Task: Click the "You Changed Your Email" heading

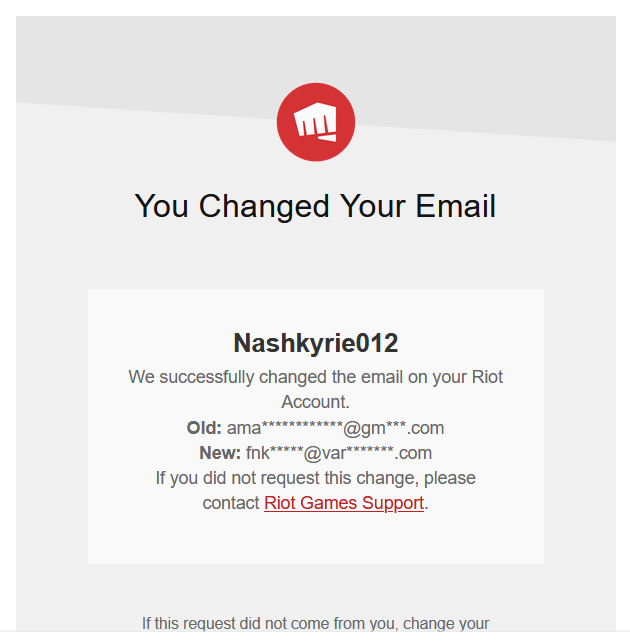Action: (x=315, y=206)
